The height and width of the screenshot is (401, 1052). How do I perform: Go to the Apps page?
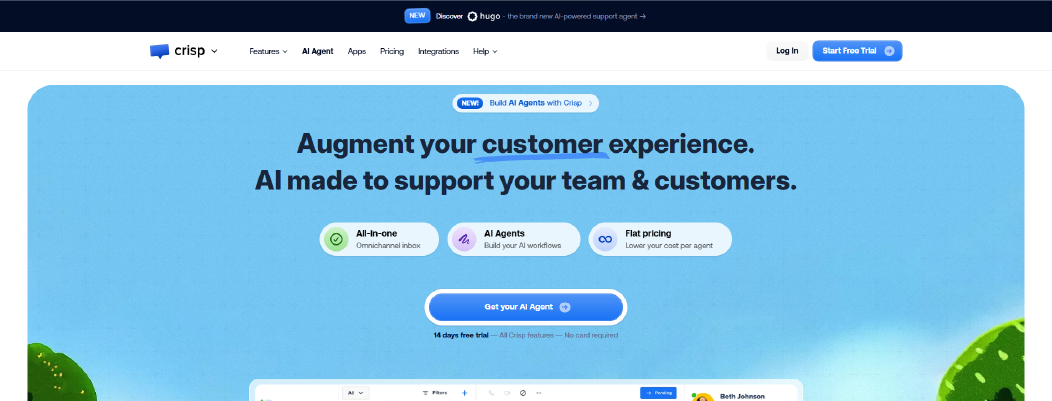click(357, 51)
